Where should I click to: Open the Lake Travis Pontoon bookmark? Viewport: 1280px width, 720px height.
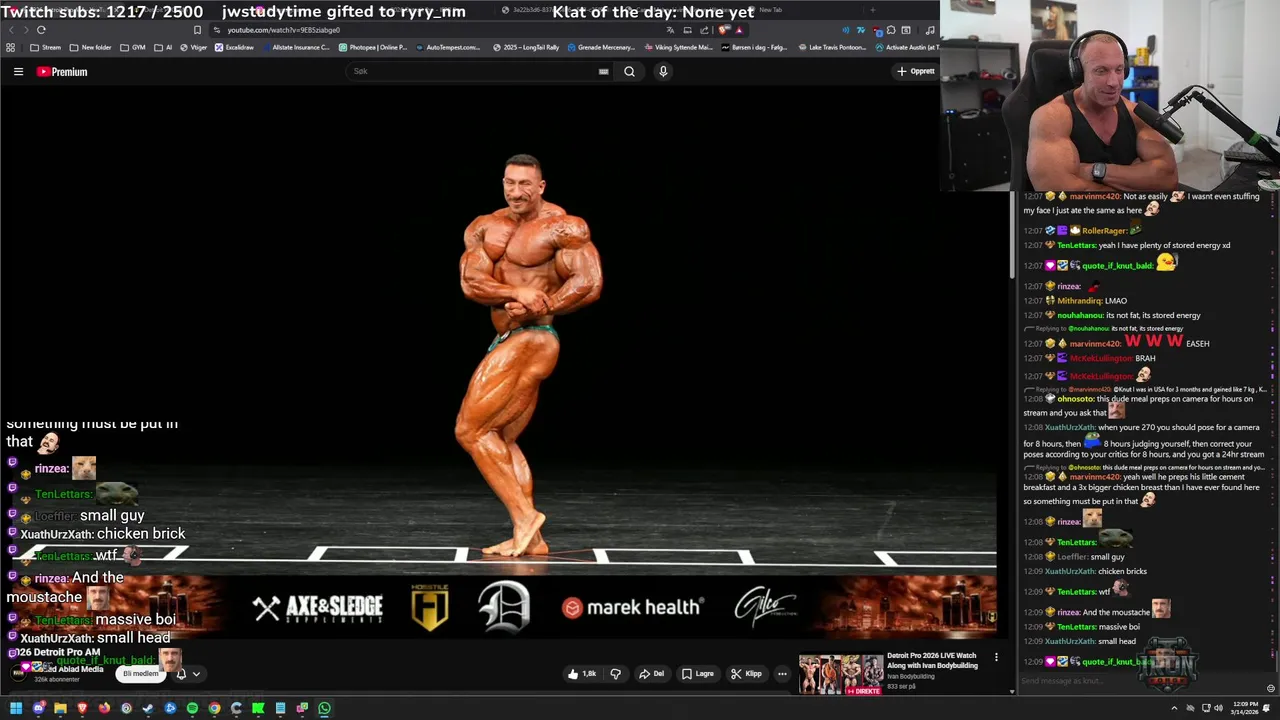[x=832, y=47]
